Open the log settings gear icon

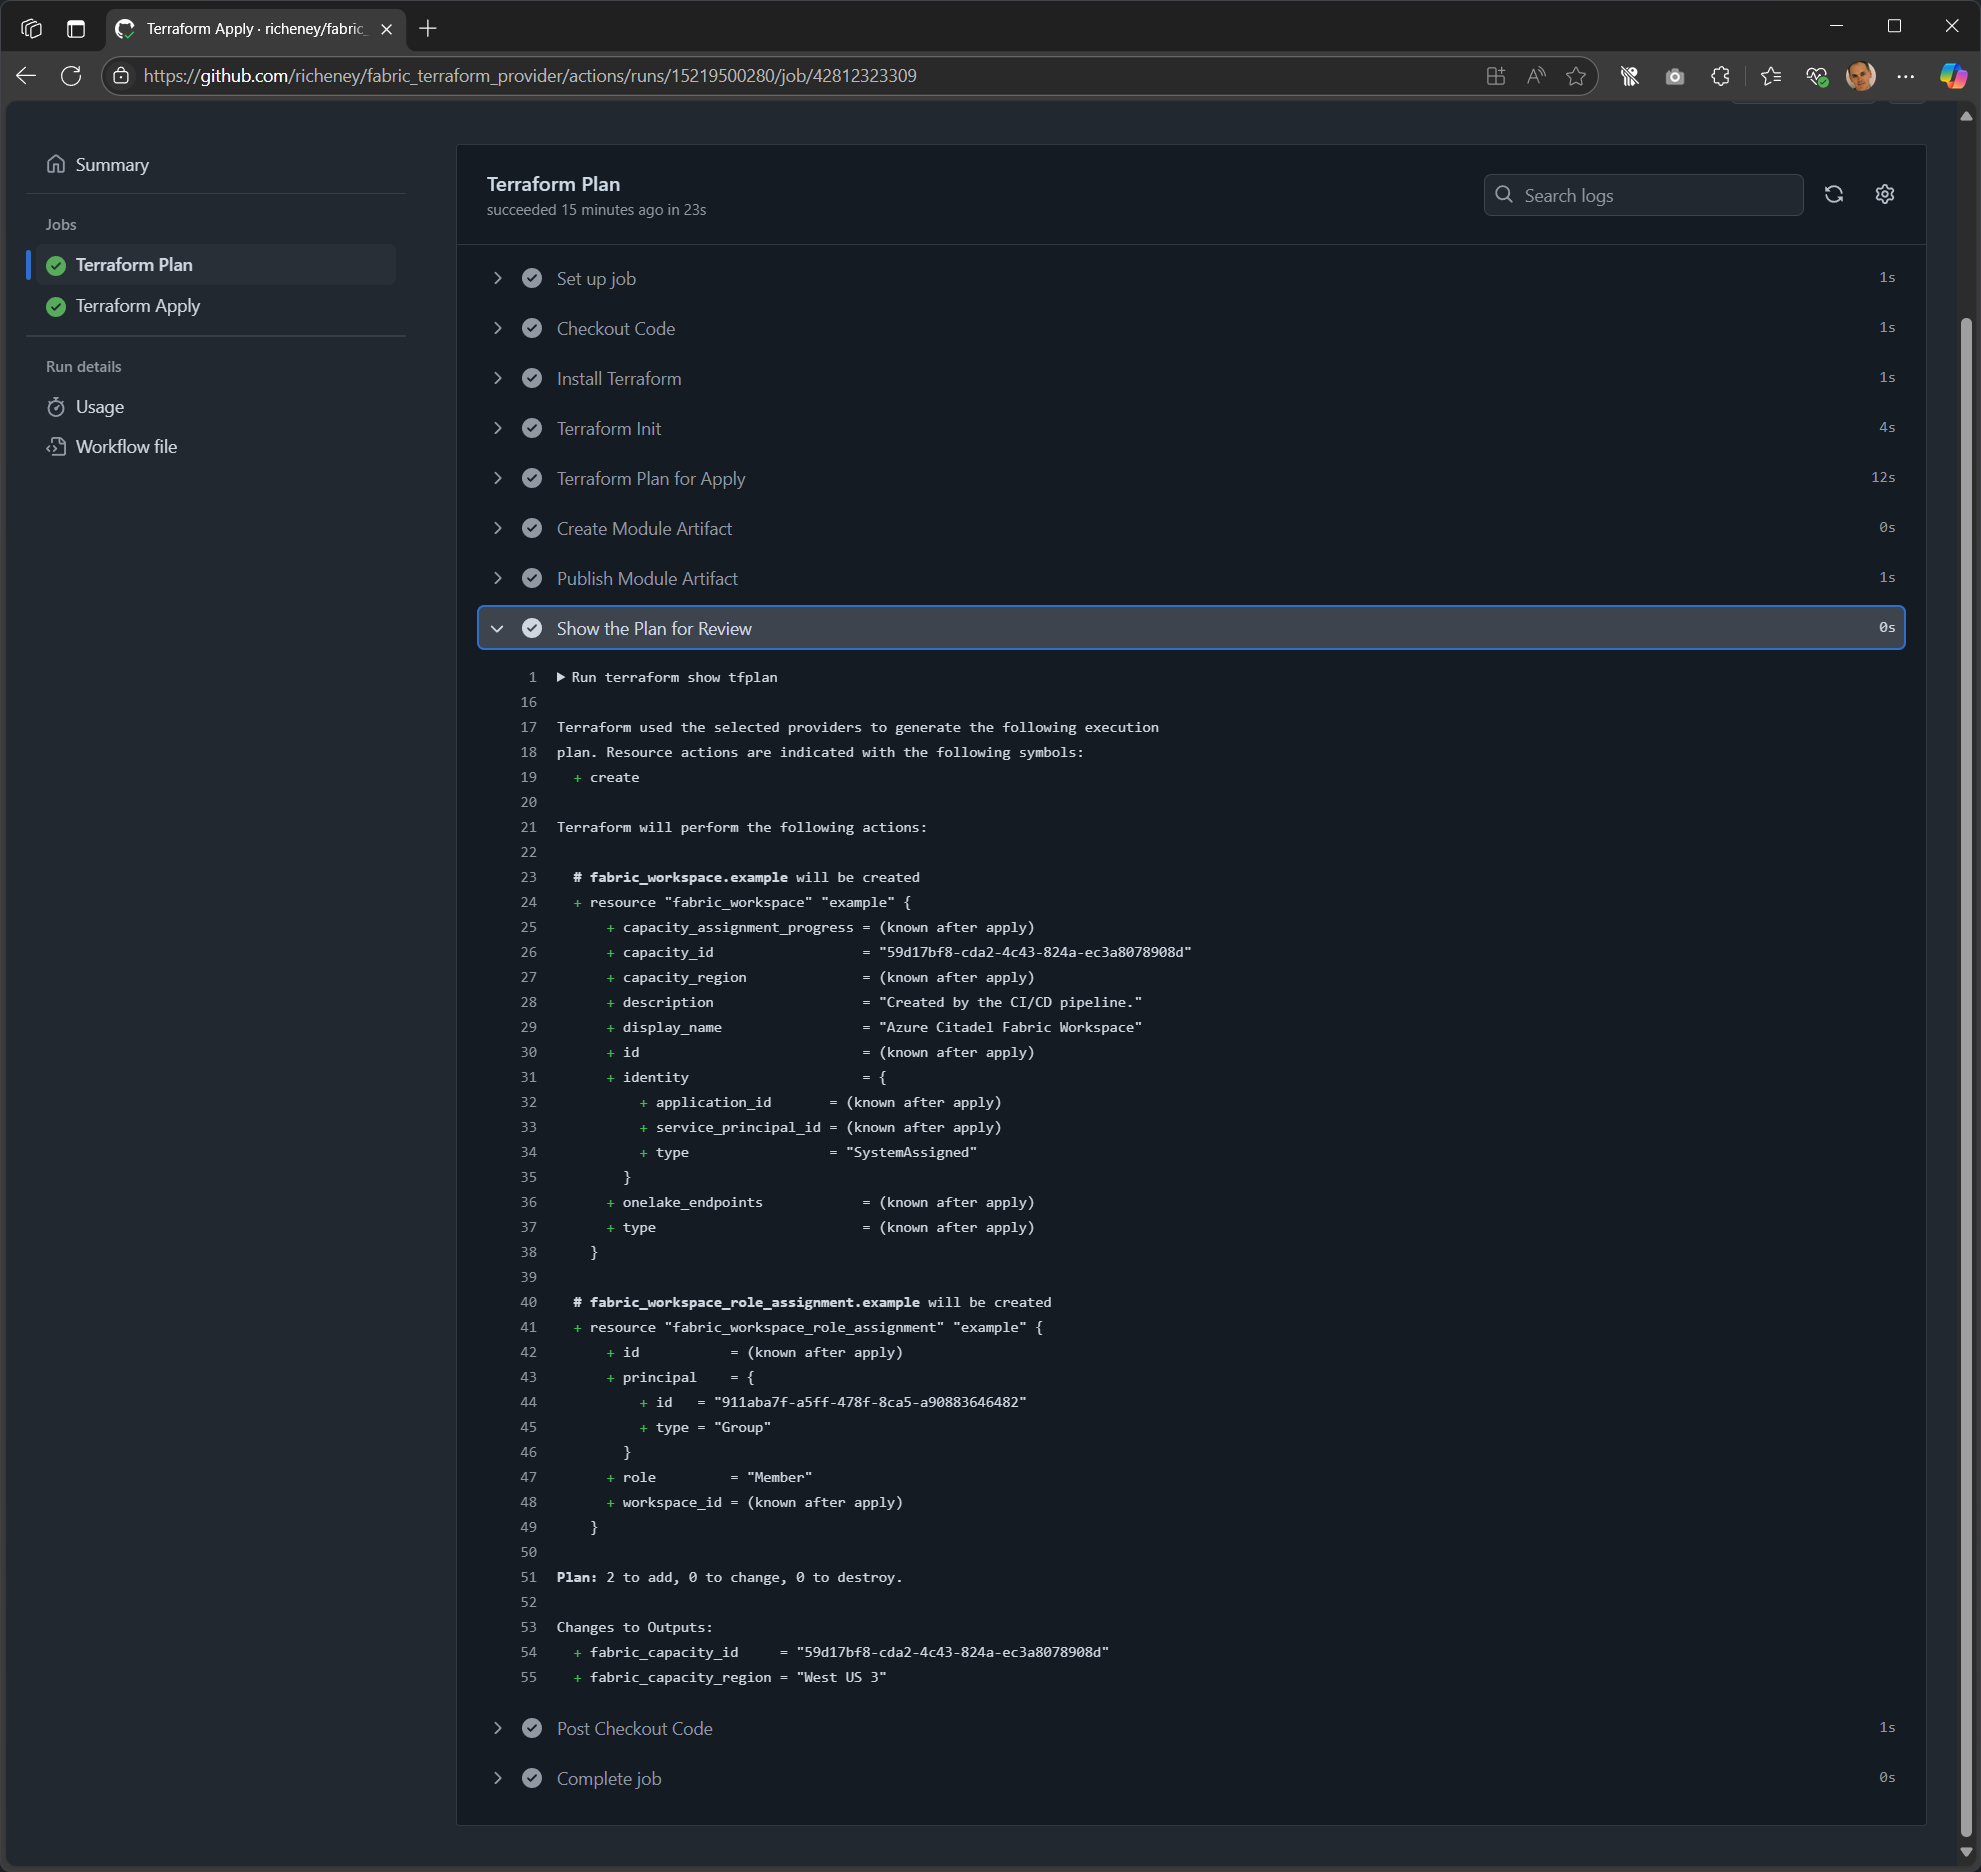point(1884,194)
